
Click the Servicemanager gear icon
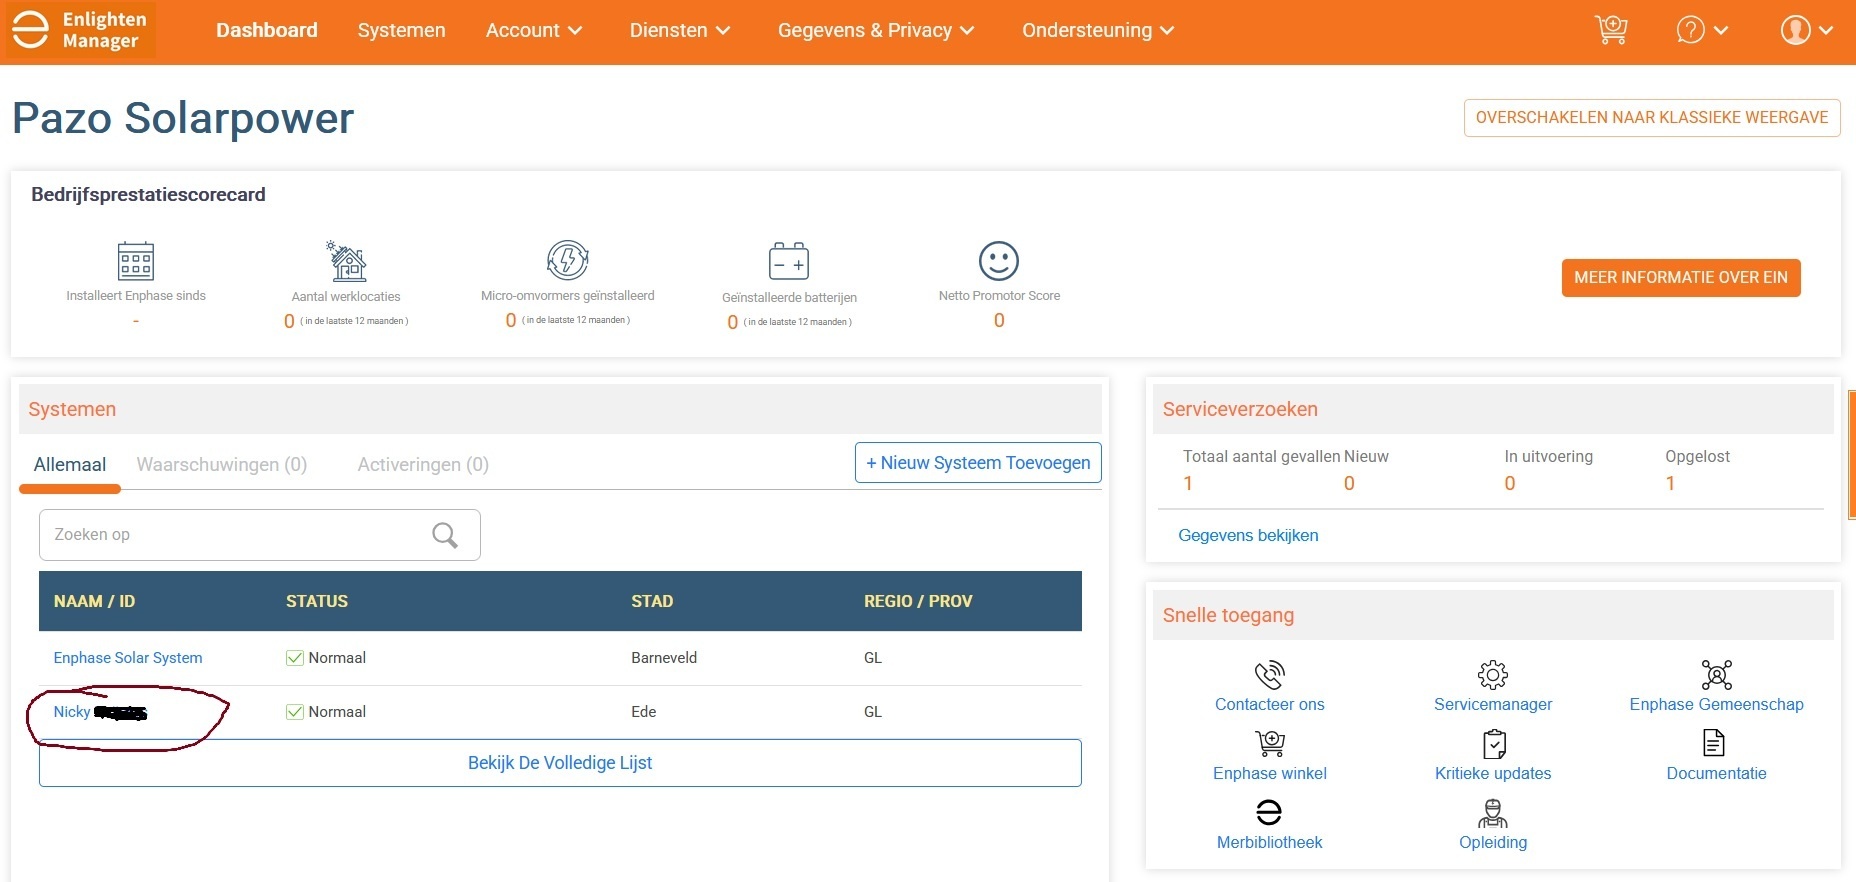tap(1493, 675)
